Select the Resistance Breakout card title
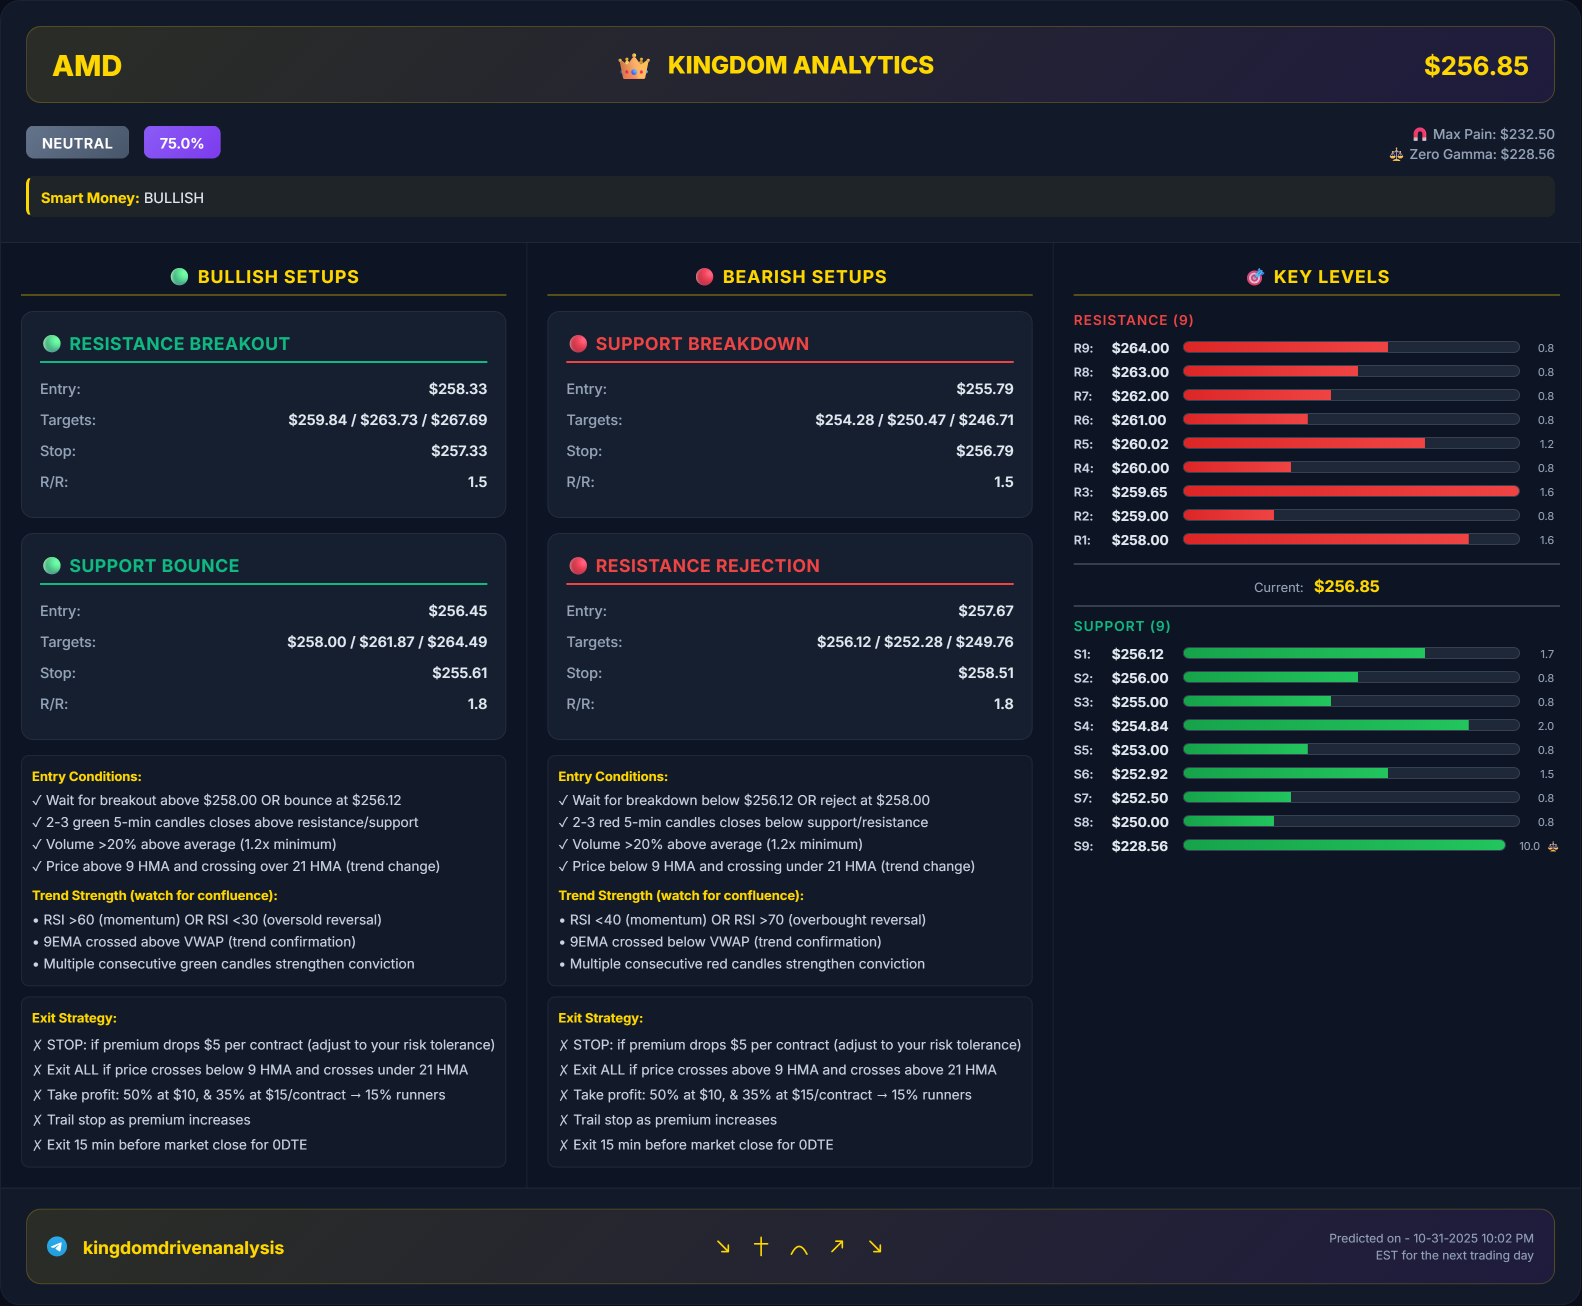The height and width of the screenshot is (1306, 1582). point(179,344)
